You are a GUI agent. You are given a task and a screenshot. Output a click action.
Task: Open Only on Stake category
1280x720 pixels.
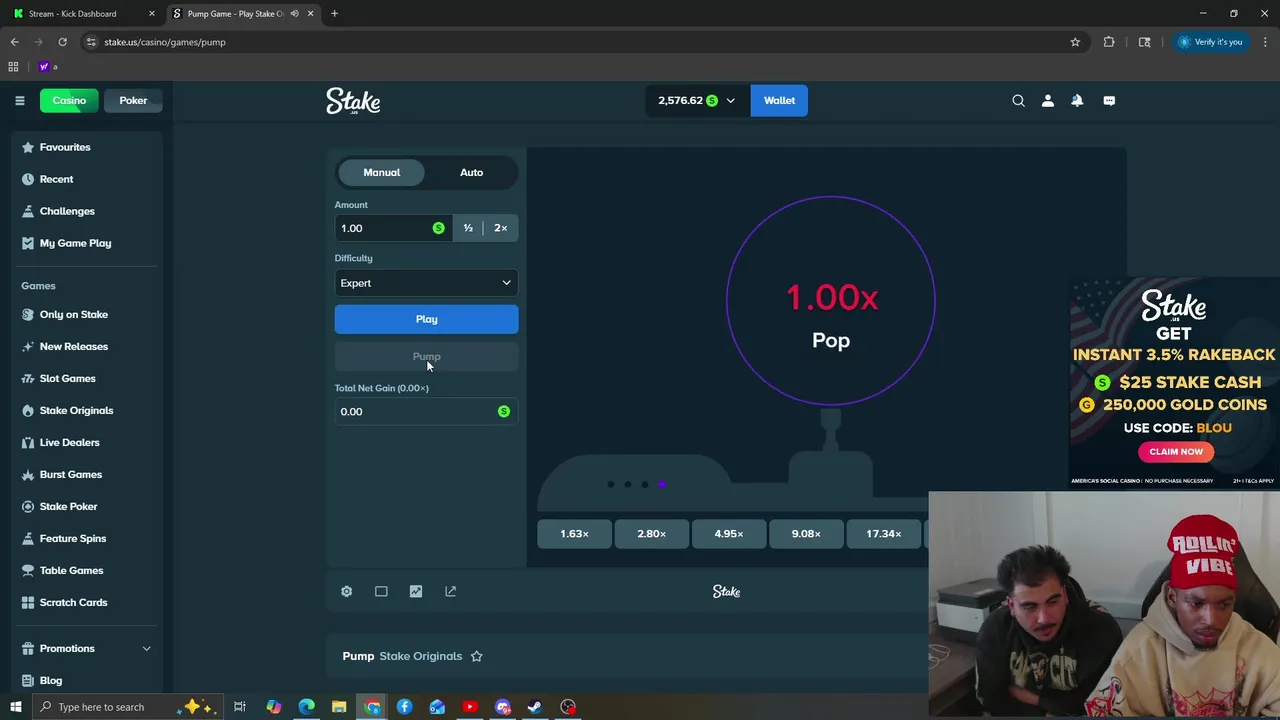click(74, 314)
